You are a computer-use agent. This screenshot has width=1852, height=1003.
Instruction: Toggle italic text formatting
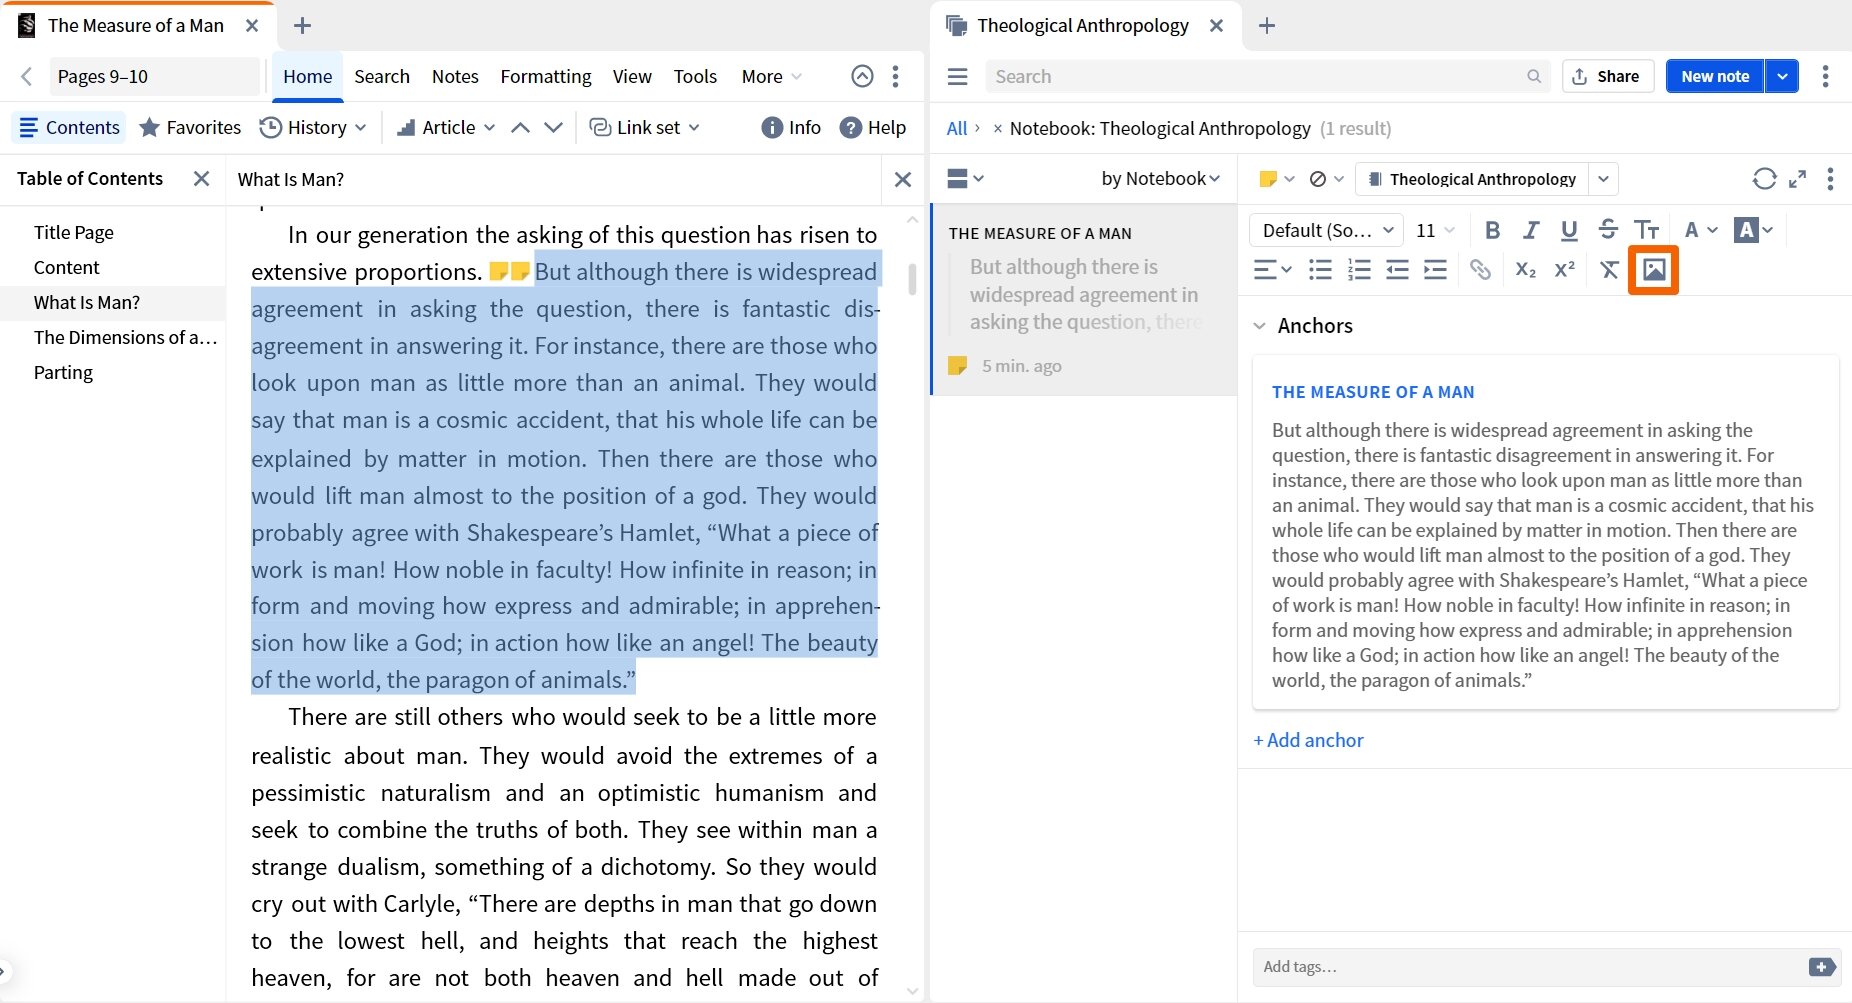tap(1531, 230)
